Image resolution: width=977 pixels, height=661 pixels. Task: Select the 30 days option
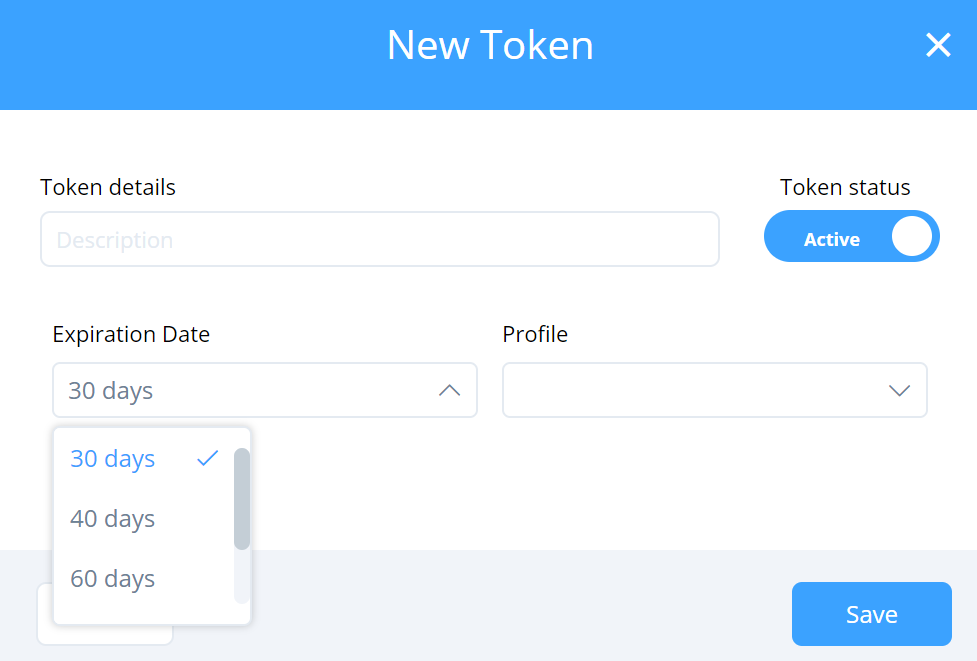(113, 459)
